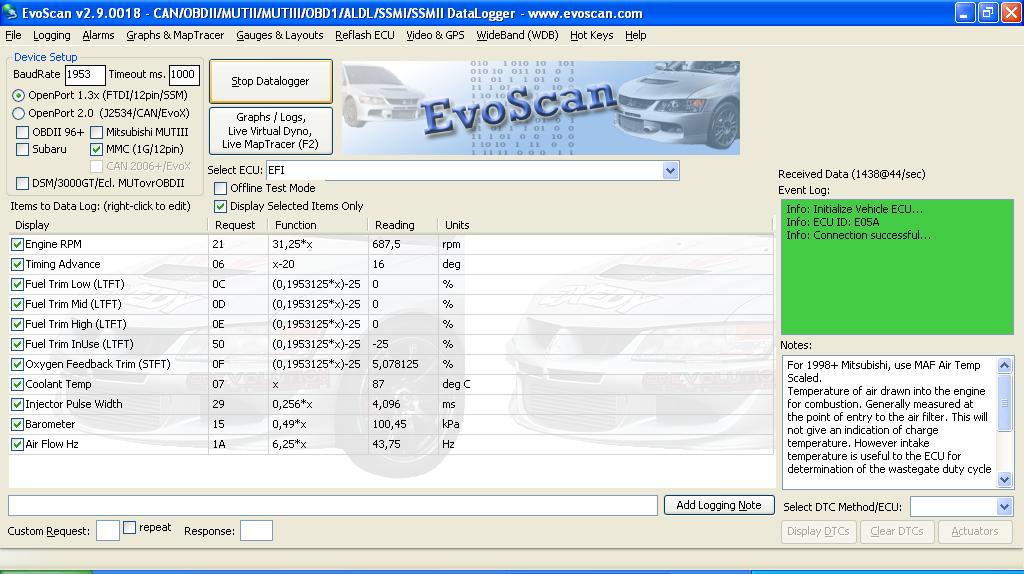
Task: Click the BaudRate input field
Action: (x=85, y=75)
